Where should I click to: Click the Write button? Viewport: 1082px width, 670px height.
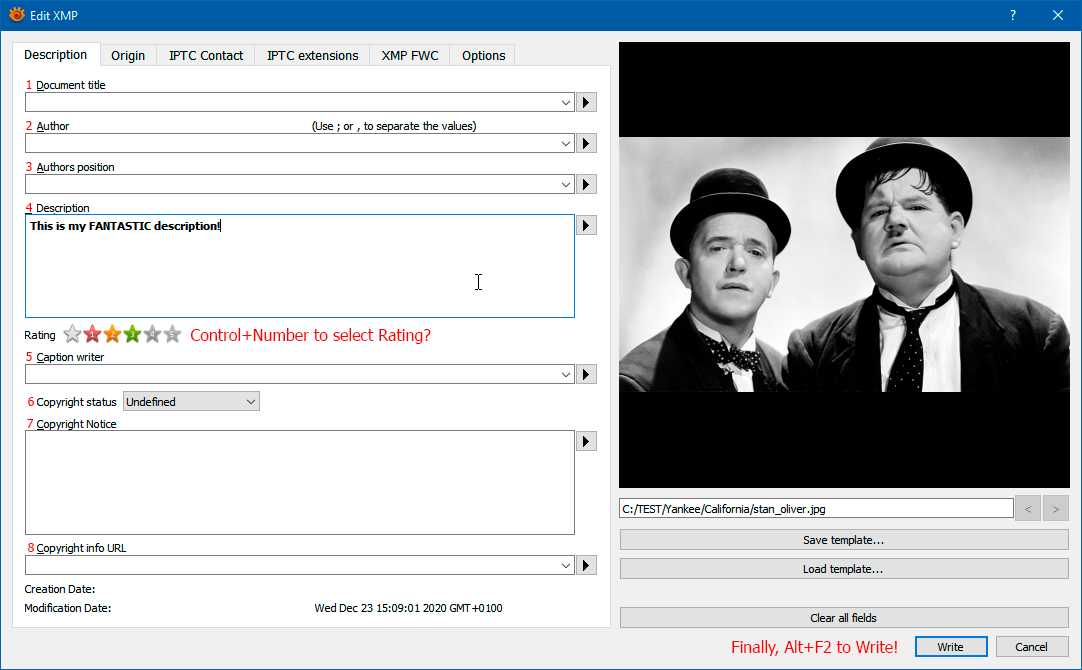tap(950, 647)
